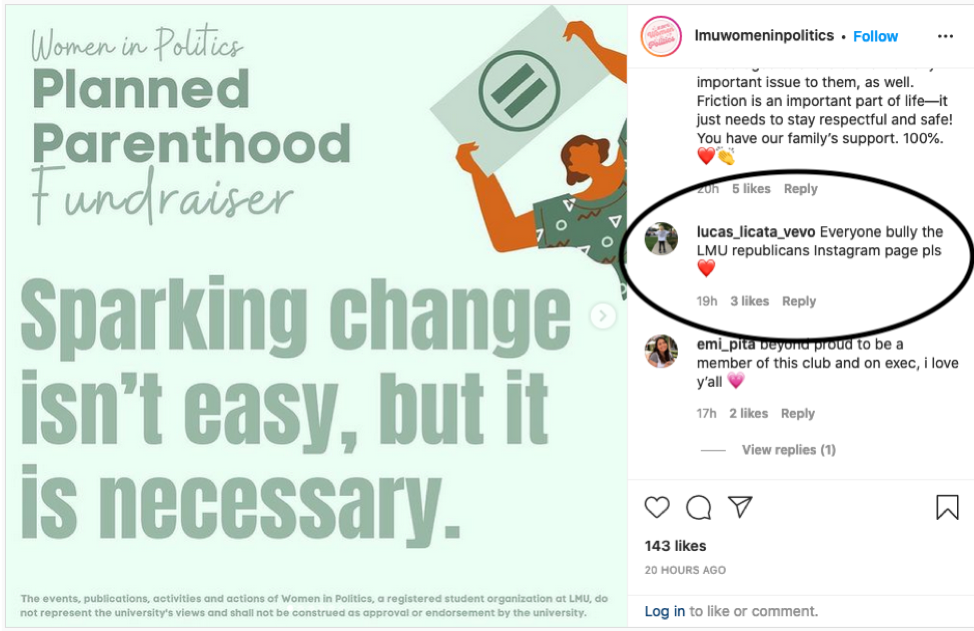Viewport: 974px width, 631px height.
Task: Open lucas_licata_vevo avatar
Action: pos(661,239)
